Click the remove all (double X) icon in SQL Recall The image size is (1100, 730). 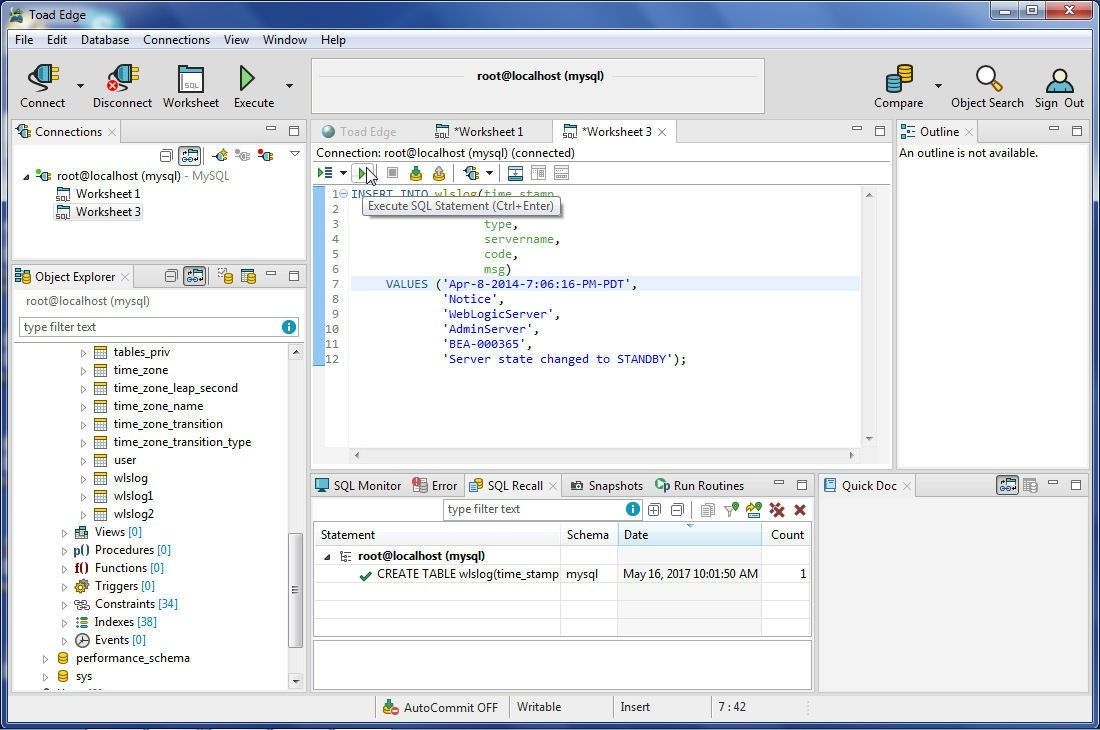[777, 510]
